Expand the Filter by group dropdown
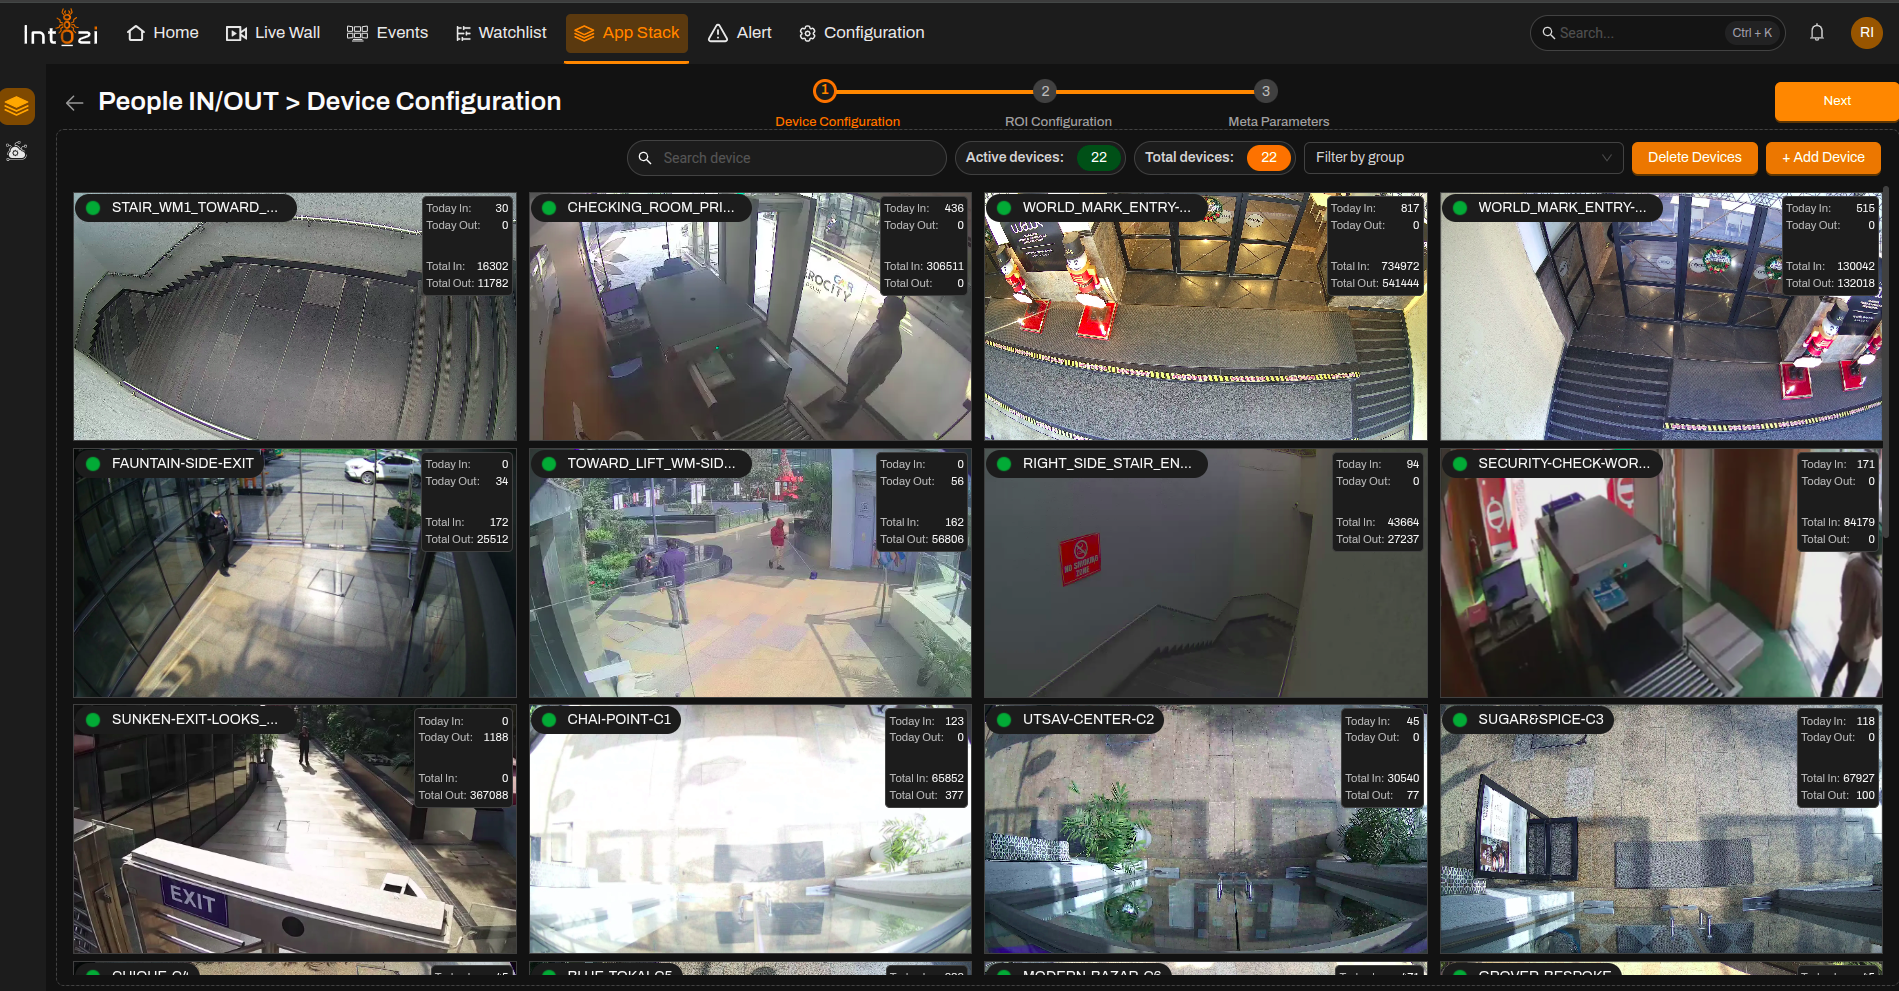This screenshot has height=991, width=1899. pos(1463,158)
